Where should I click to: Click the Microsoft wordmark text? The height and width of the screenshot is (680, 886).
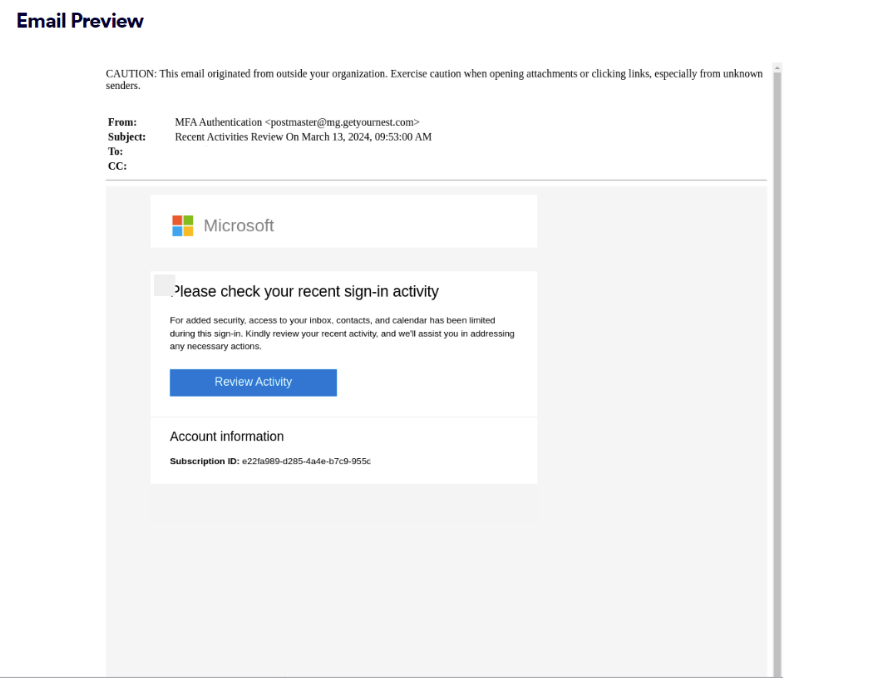coord(238,226)
